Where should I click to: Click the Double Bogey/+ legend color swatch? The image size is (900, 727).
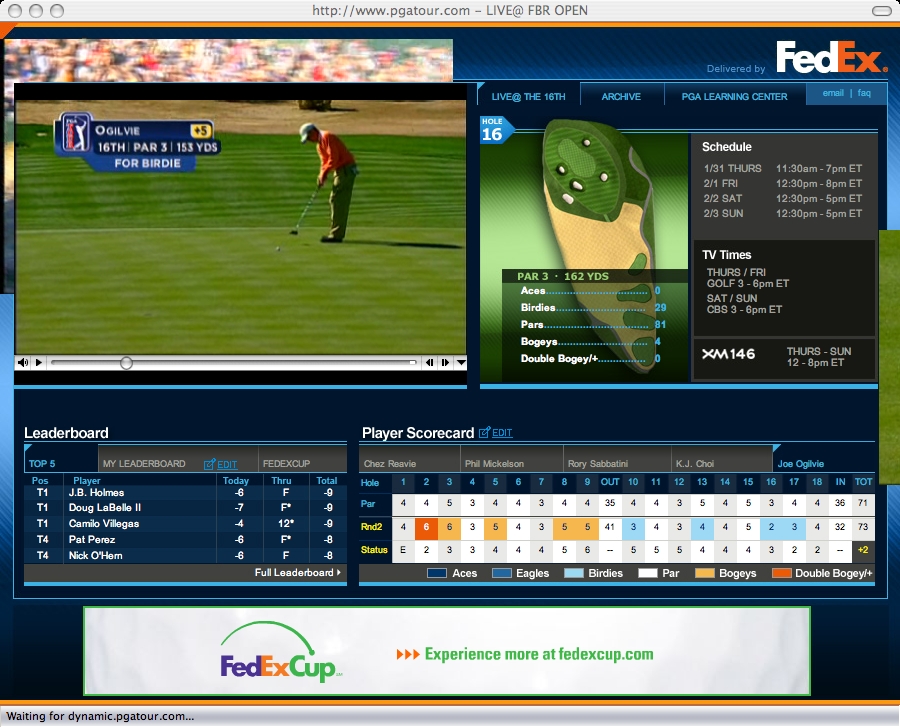[782, 573]
